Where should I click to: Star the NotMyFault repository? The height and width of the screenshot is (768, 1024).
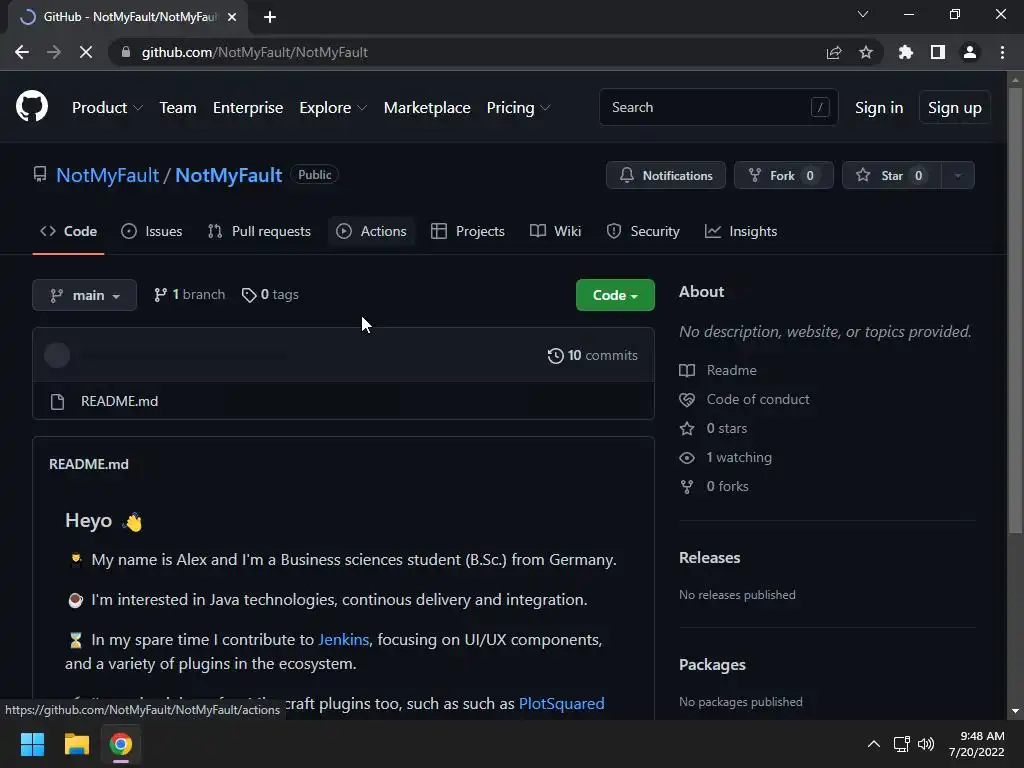892,175
